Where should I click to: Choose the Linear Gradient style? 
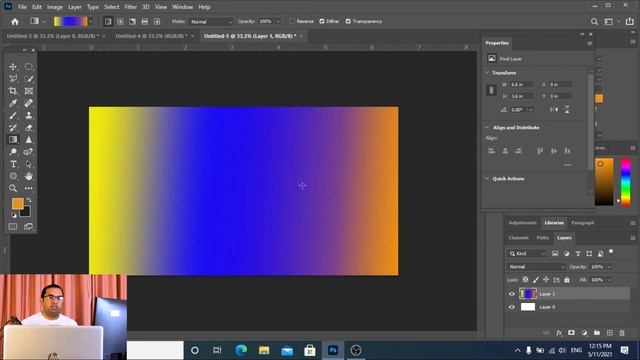coord(108,22)
